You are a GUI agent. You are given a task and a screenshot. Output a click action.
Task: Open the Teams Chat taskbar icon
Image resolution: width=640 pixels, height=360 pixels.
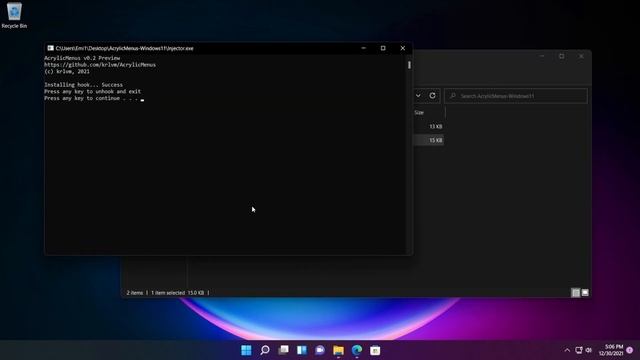tap(320, 350)
